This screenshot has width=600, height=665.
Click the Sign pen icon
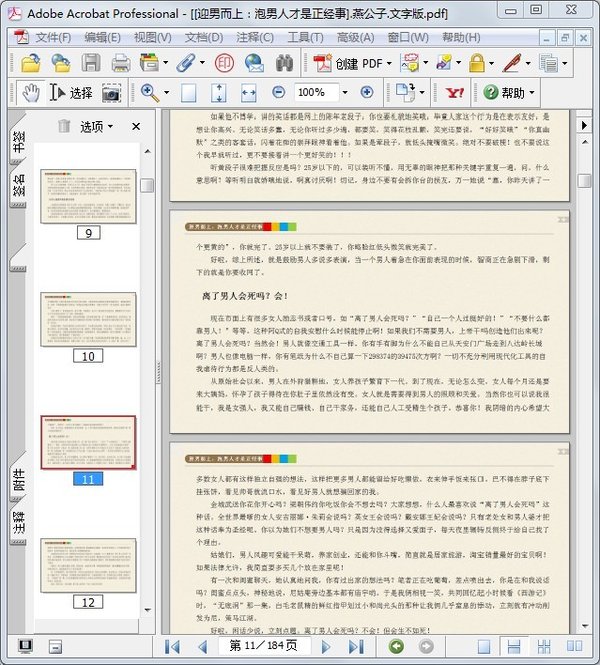tap(512, 63)
